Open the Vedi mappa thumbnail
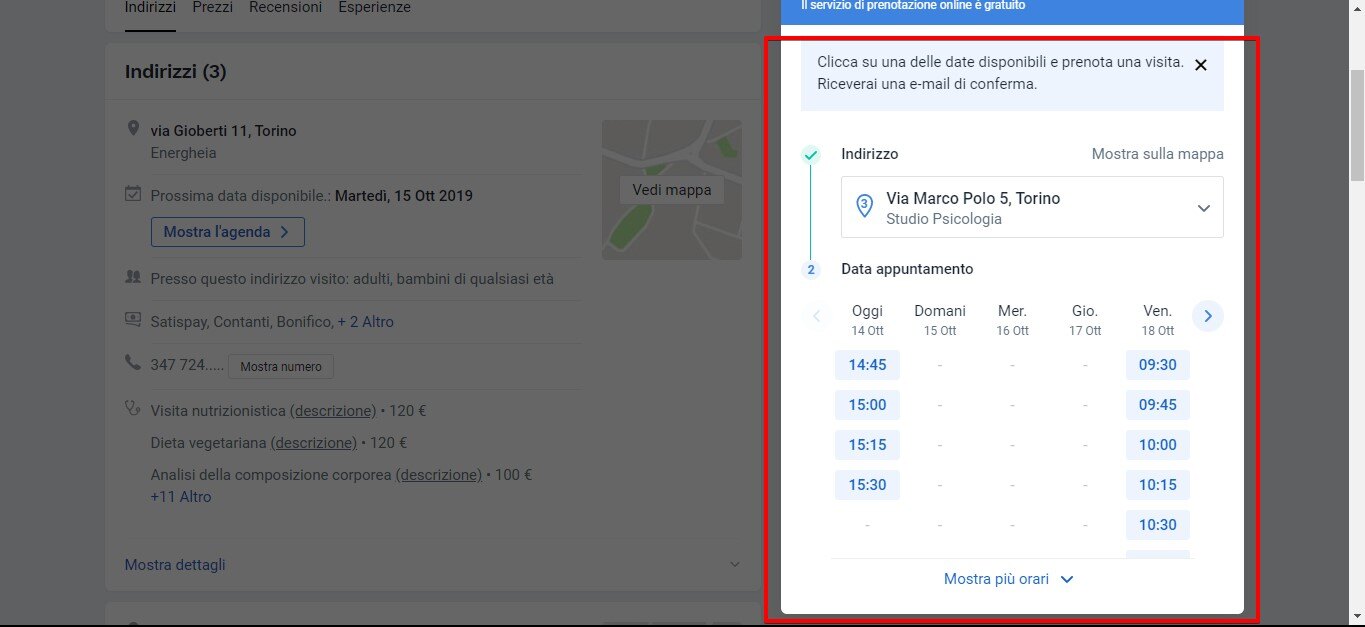This screenshot has width=1365, height=627. coord(671,190)
